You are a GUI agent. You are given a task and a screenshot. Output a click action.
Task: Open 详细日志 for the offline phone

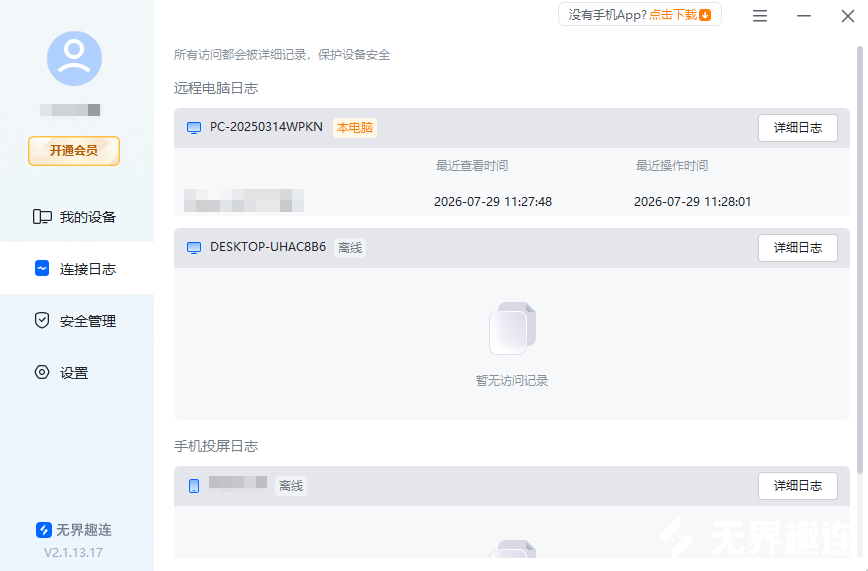pyautogui.click(x=798, y=486)
